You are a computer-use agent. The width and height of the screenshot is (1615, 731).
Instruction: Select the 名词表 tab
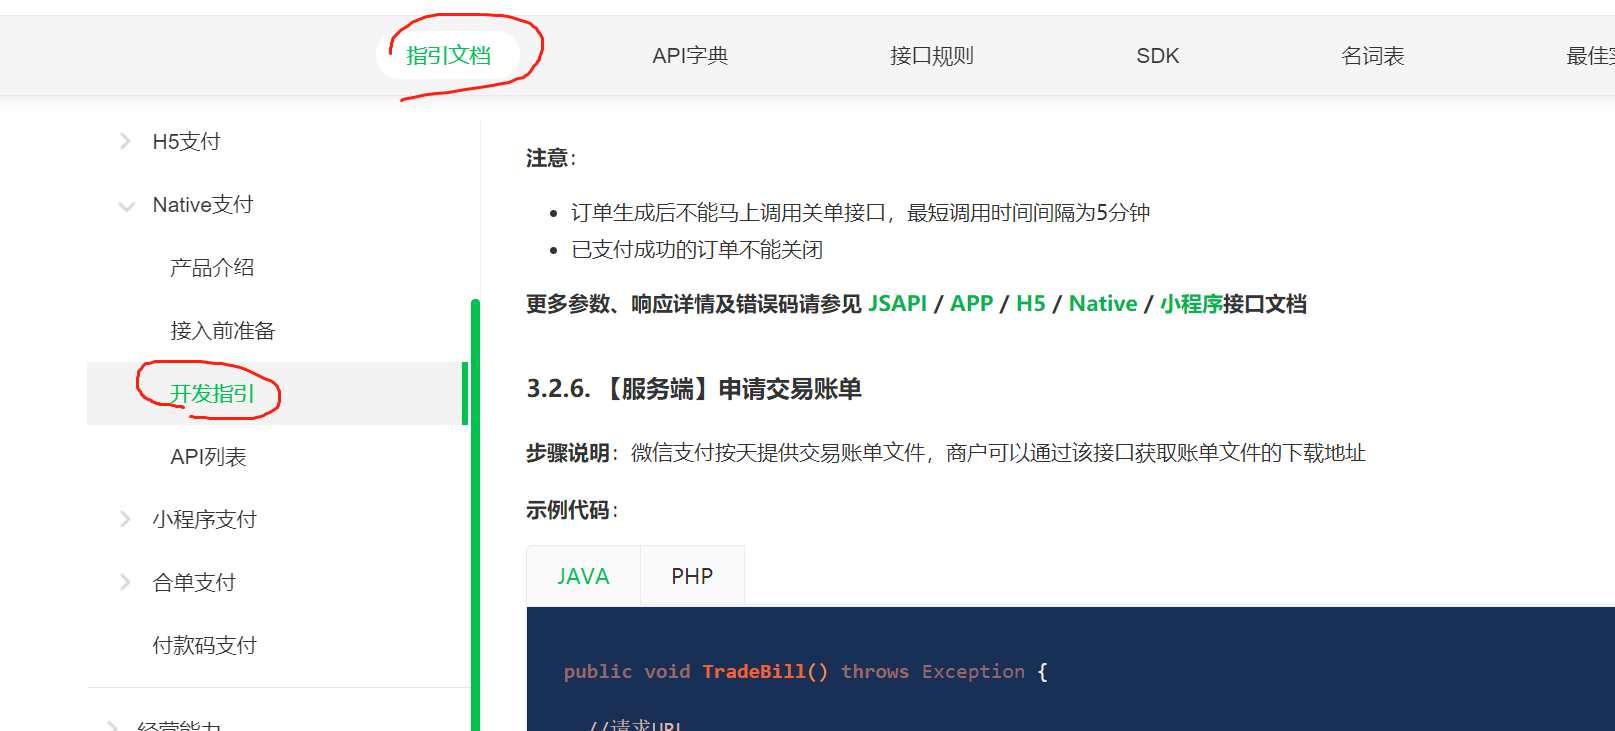click(x=1372, y=56)
